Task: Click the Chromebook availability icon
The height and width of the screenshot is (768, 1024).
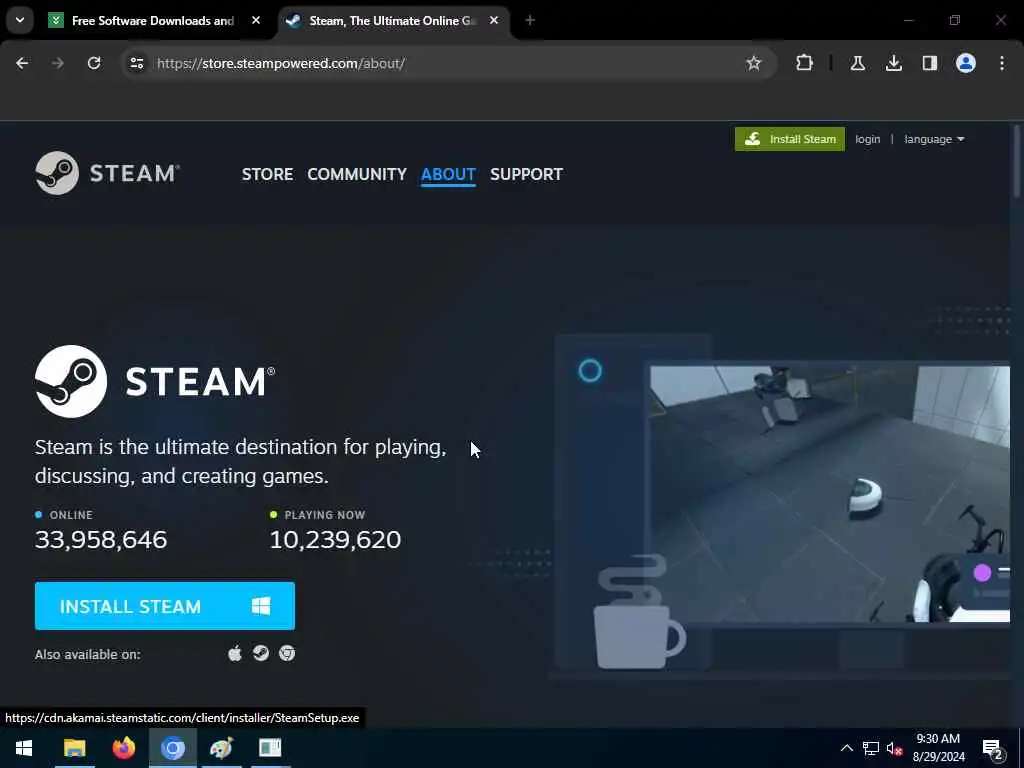Action: (287, 653)
